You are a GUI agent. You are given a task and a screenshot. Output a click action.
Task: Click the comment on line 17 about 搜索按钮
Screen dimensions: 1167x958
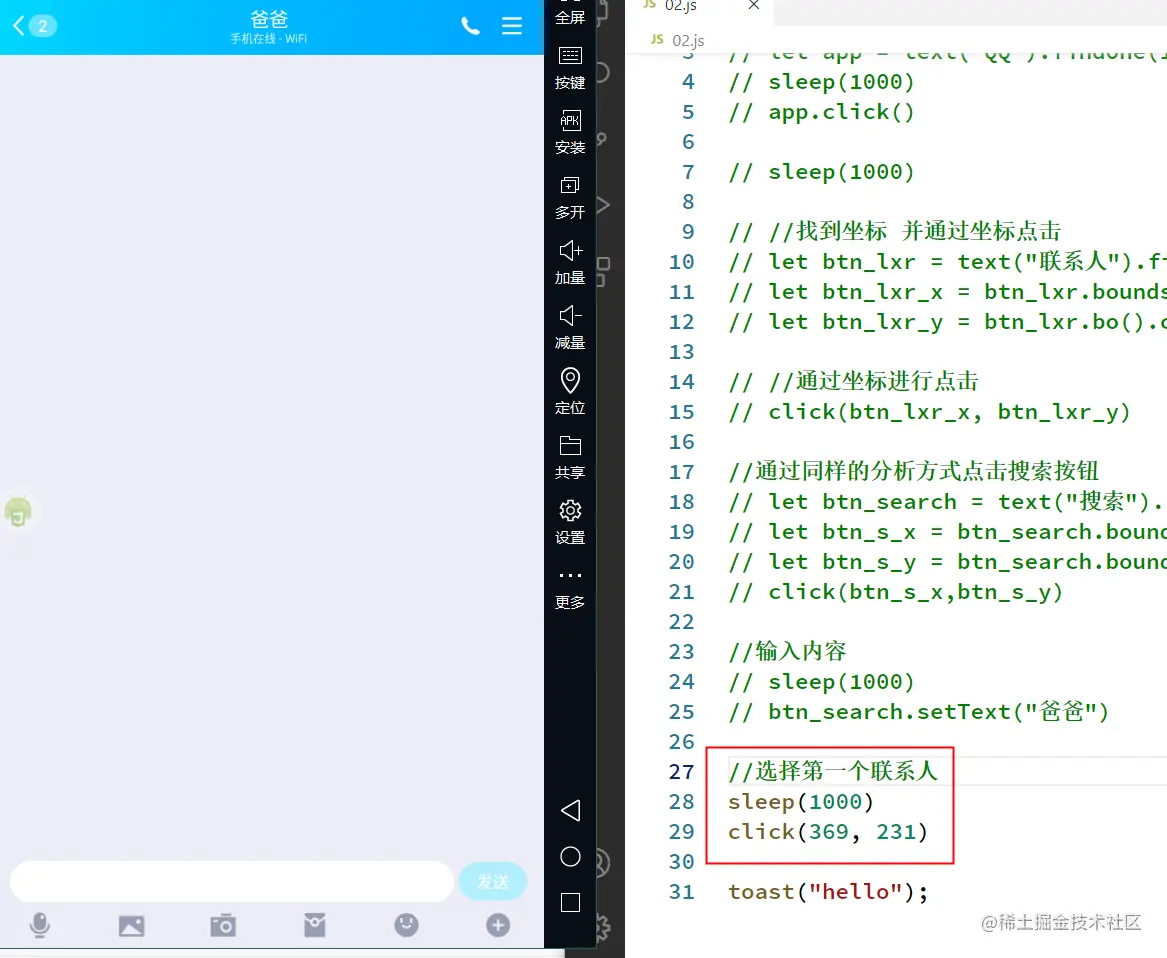[914, 471]
